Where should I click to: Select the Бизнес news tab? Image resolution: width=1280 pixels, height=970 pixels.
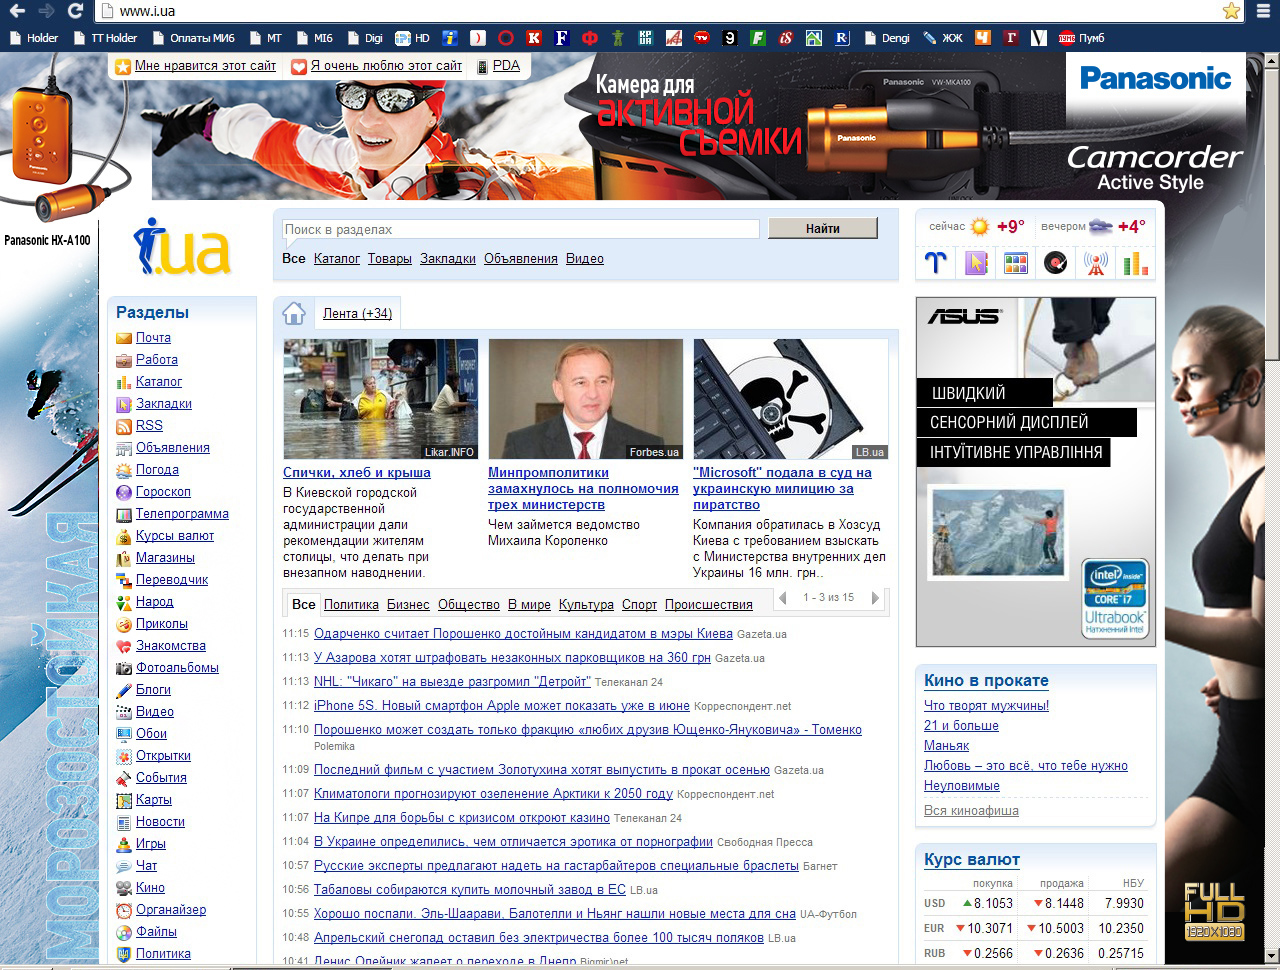click(408, 605)
